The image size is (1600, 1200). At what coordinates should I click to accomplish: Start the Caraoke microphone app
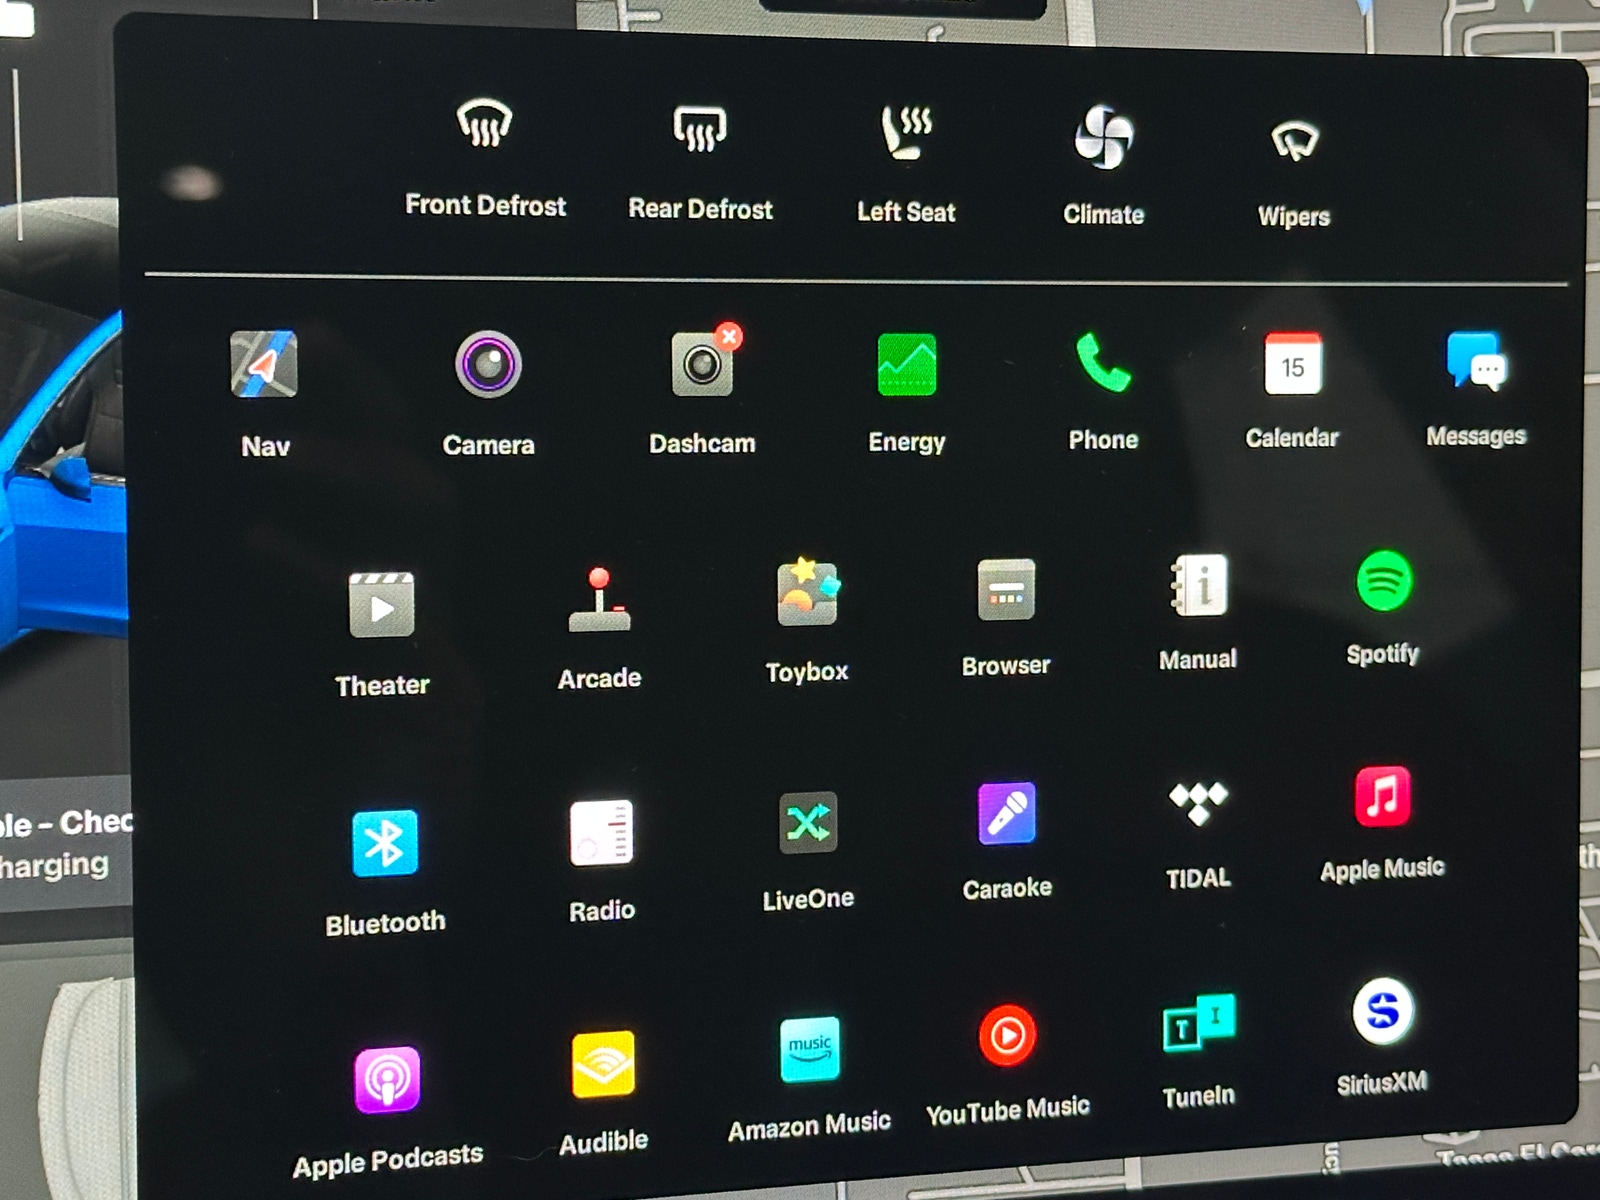[1007, 813]
